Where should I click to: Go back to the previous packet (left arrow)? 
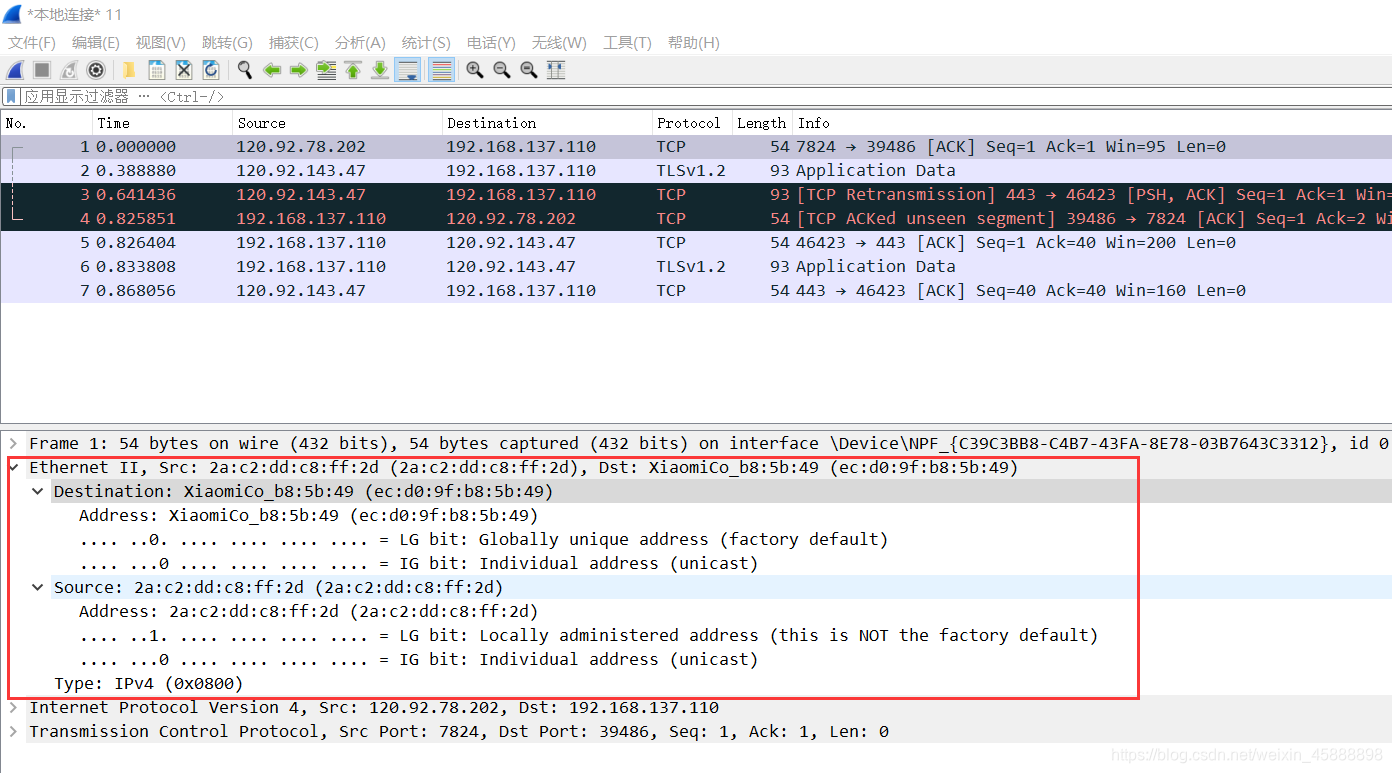(x=272, y=70)
